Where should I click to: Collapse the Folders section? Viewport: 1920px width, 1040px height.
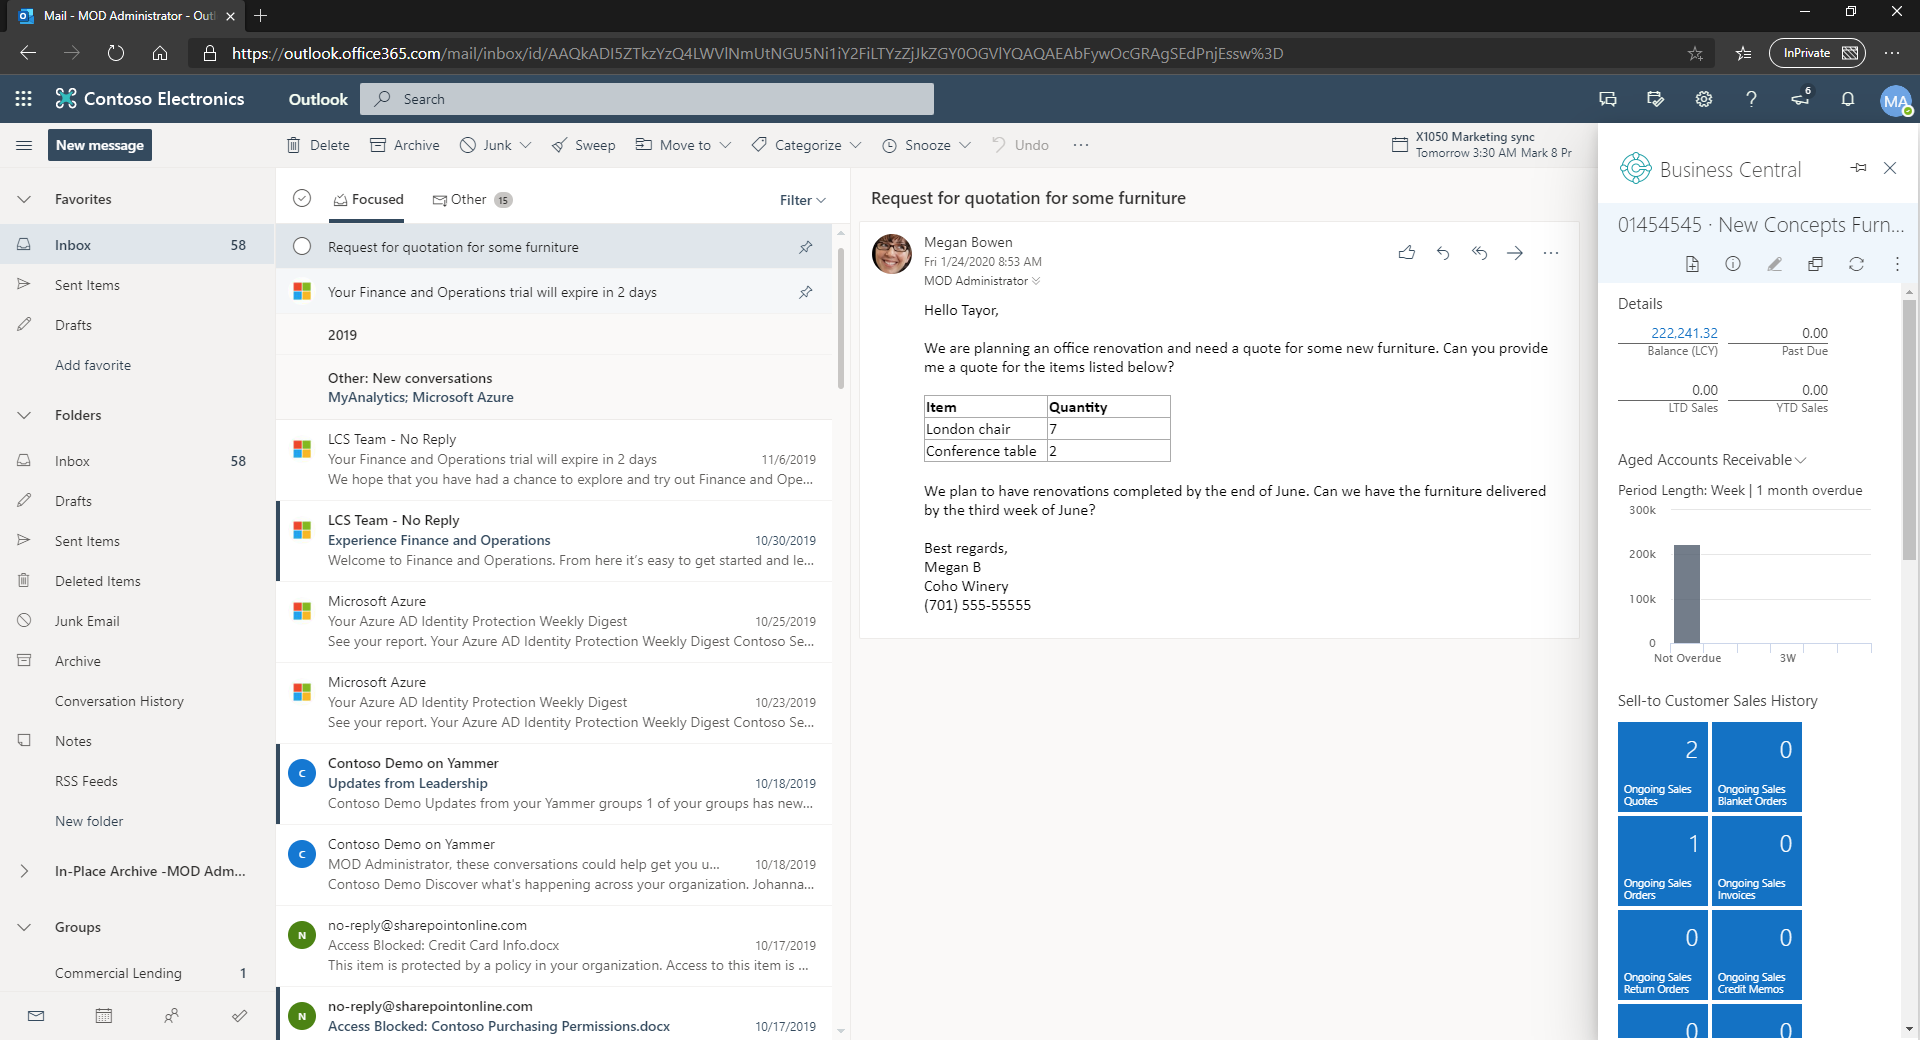point(24,415)
